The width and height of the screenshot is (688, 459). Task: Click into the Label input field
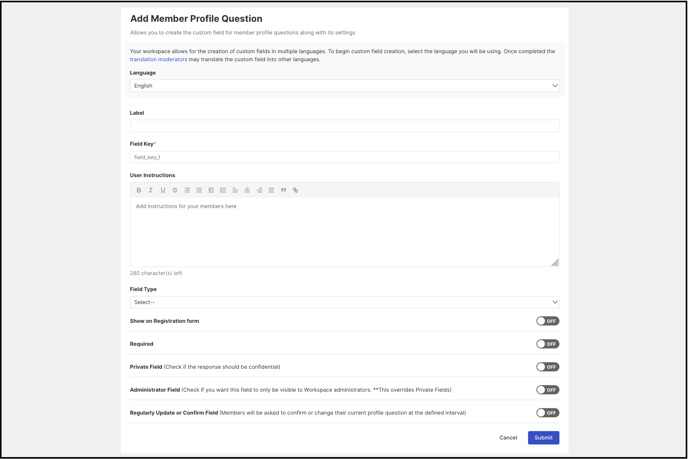click(344, 126)
